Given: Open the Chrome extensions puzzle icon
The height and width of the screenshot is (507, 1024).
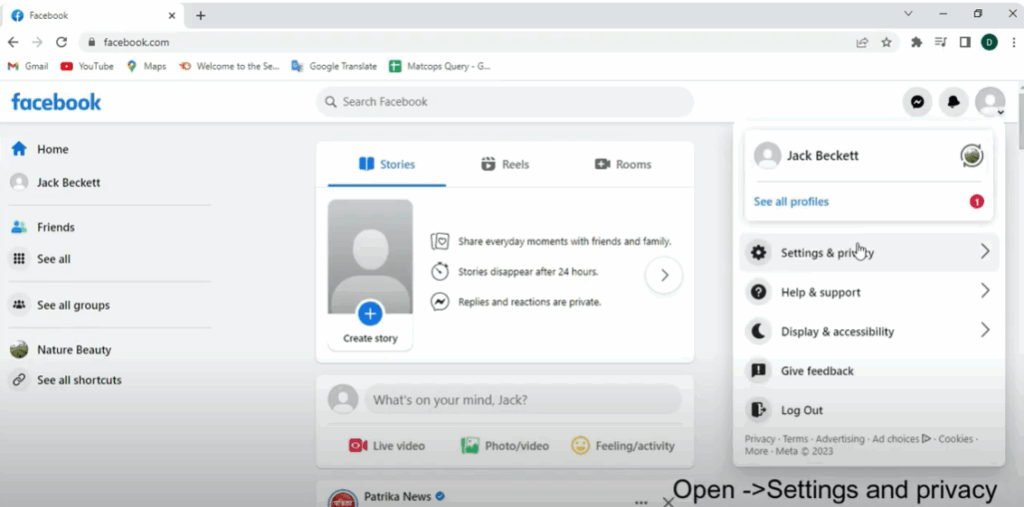Looking at the screenshot, I should point(916,42).
